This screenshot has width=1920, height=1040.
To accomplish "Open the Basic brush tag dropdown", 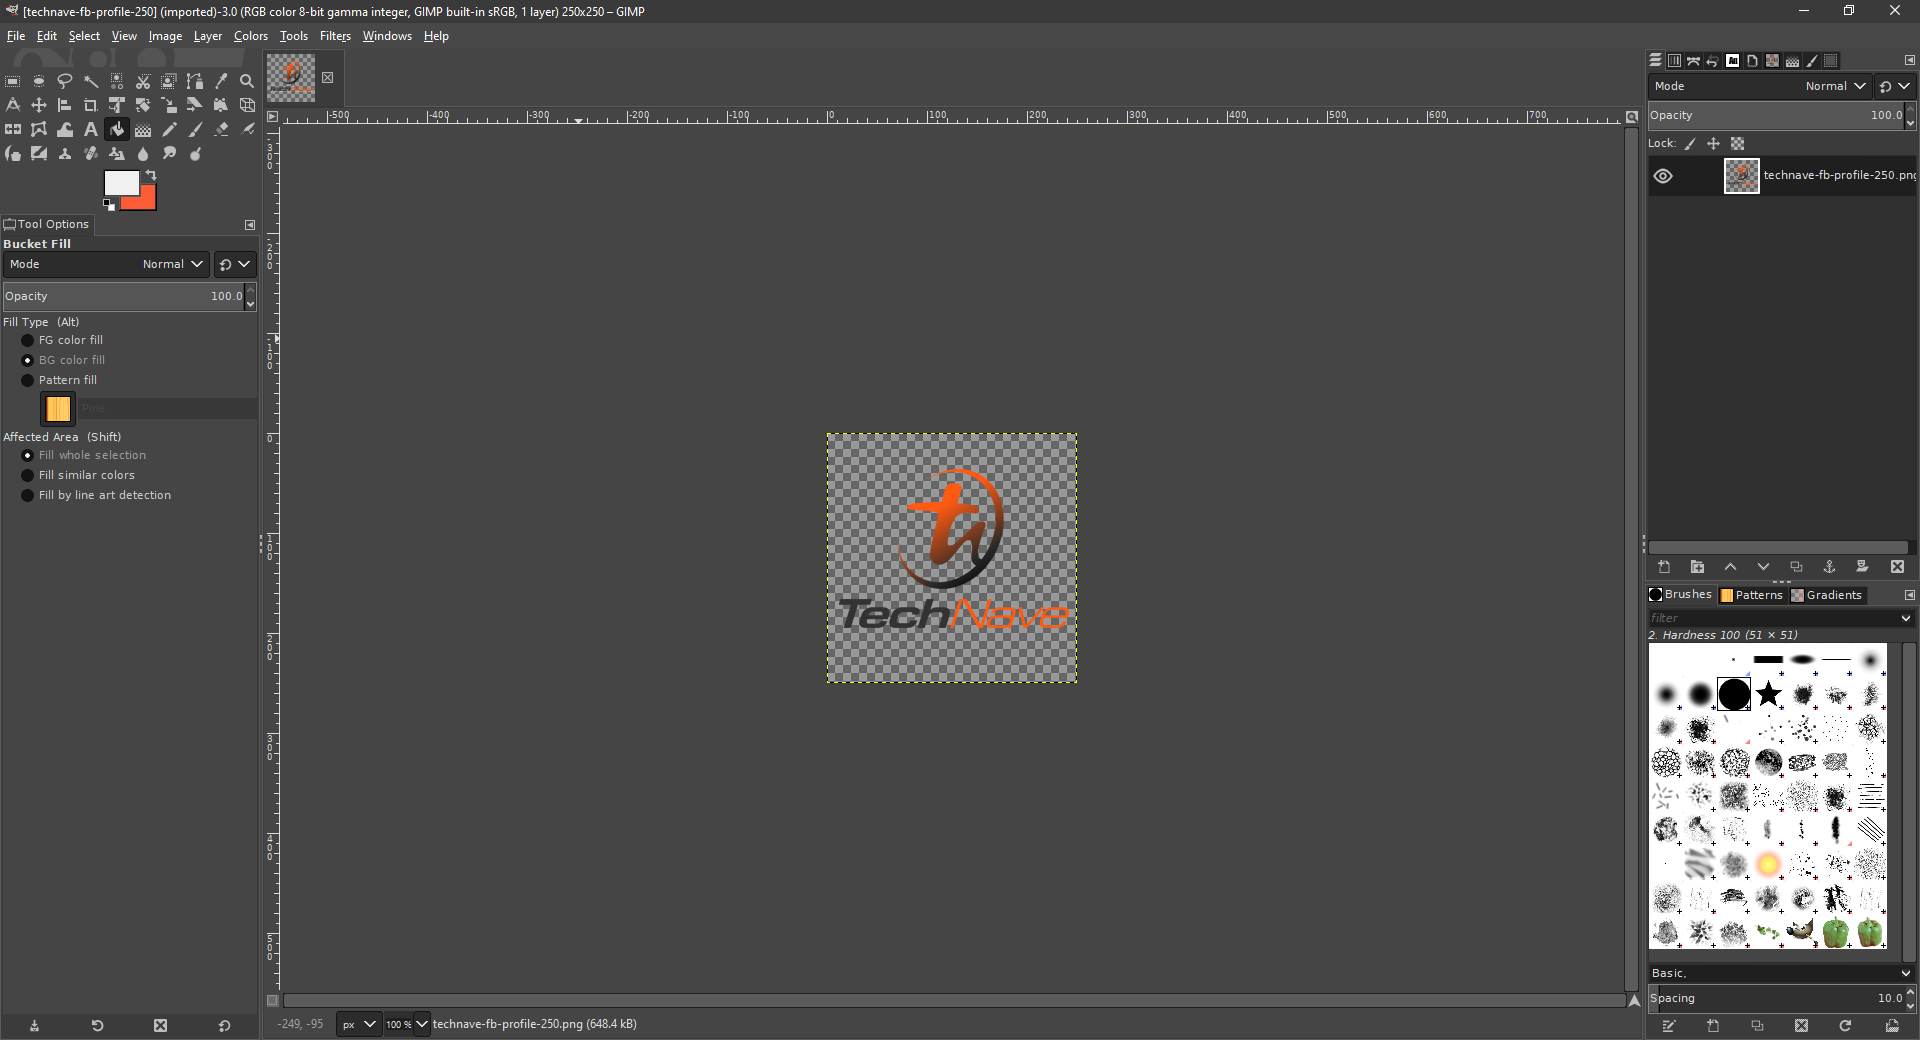I will [x=1906, y=973].
